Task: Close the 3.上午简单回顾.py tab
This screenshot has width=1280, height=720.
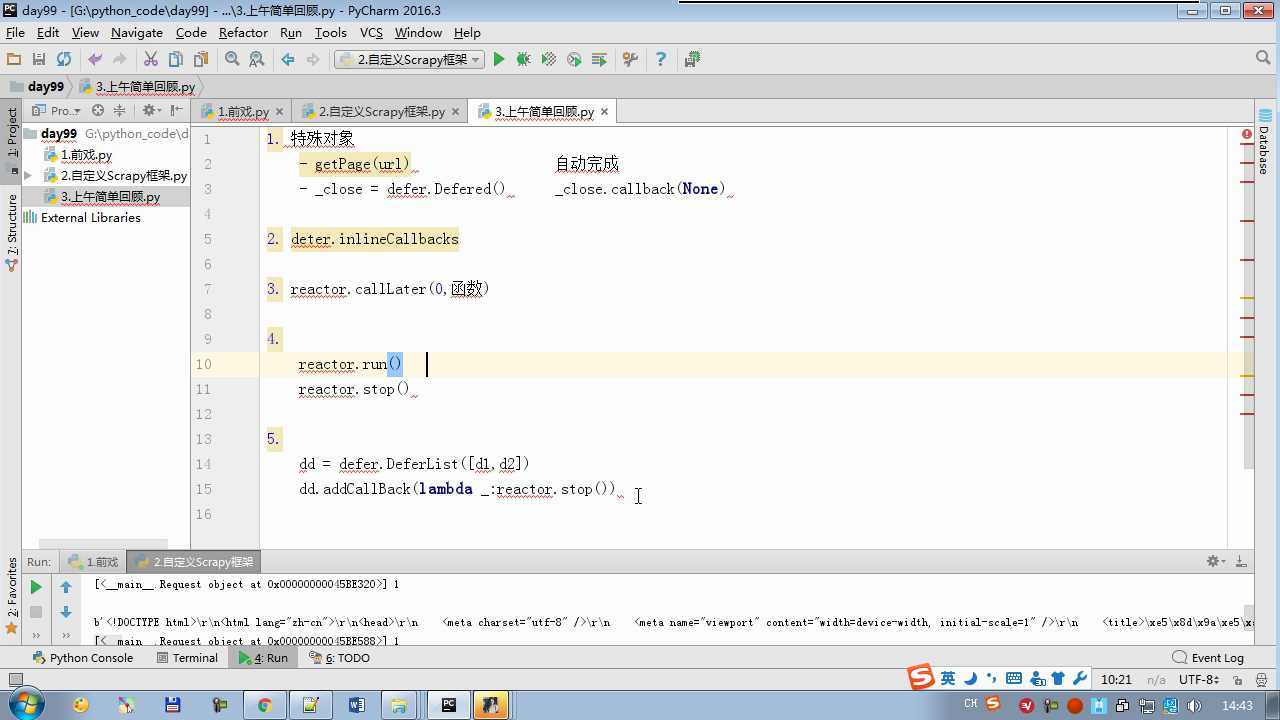Action: click(604, 112)
